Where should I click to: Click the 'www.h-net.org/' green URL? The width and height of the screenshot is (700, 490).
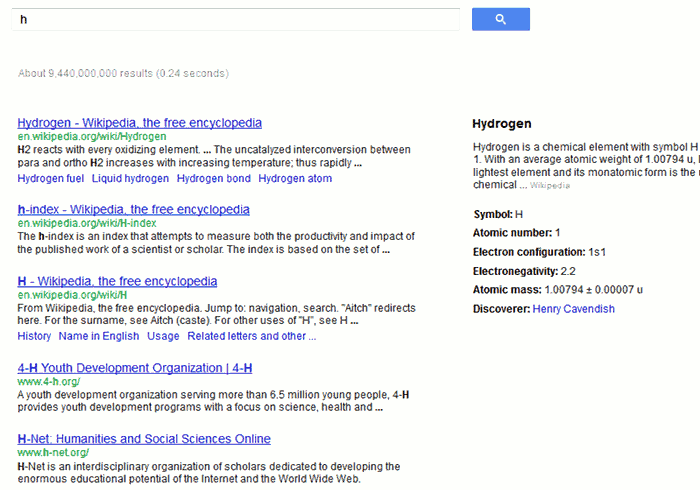53,453
